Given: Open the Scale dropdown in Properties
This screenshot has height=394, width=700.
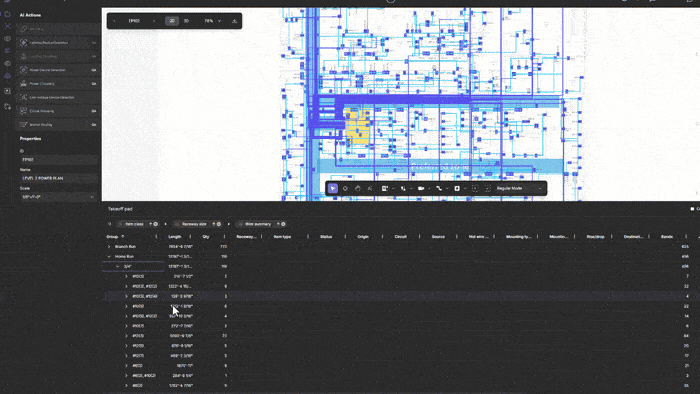Looking at the screenshot, I should [58, 197].
